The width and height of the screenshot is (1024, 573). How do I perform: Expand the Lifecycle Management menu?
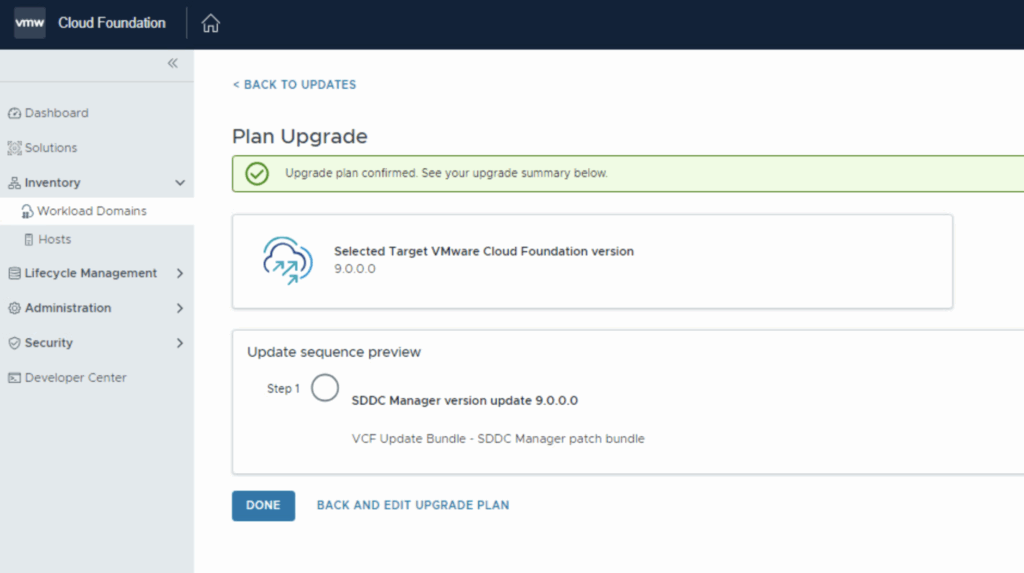pos(180,273)
